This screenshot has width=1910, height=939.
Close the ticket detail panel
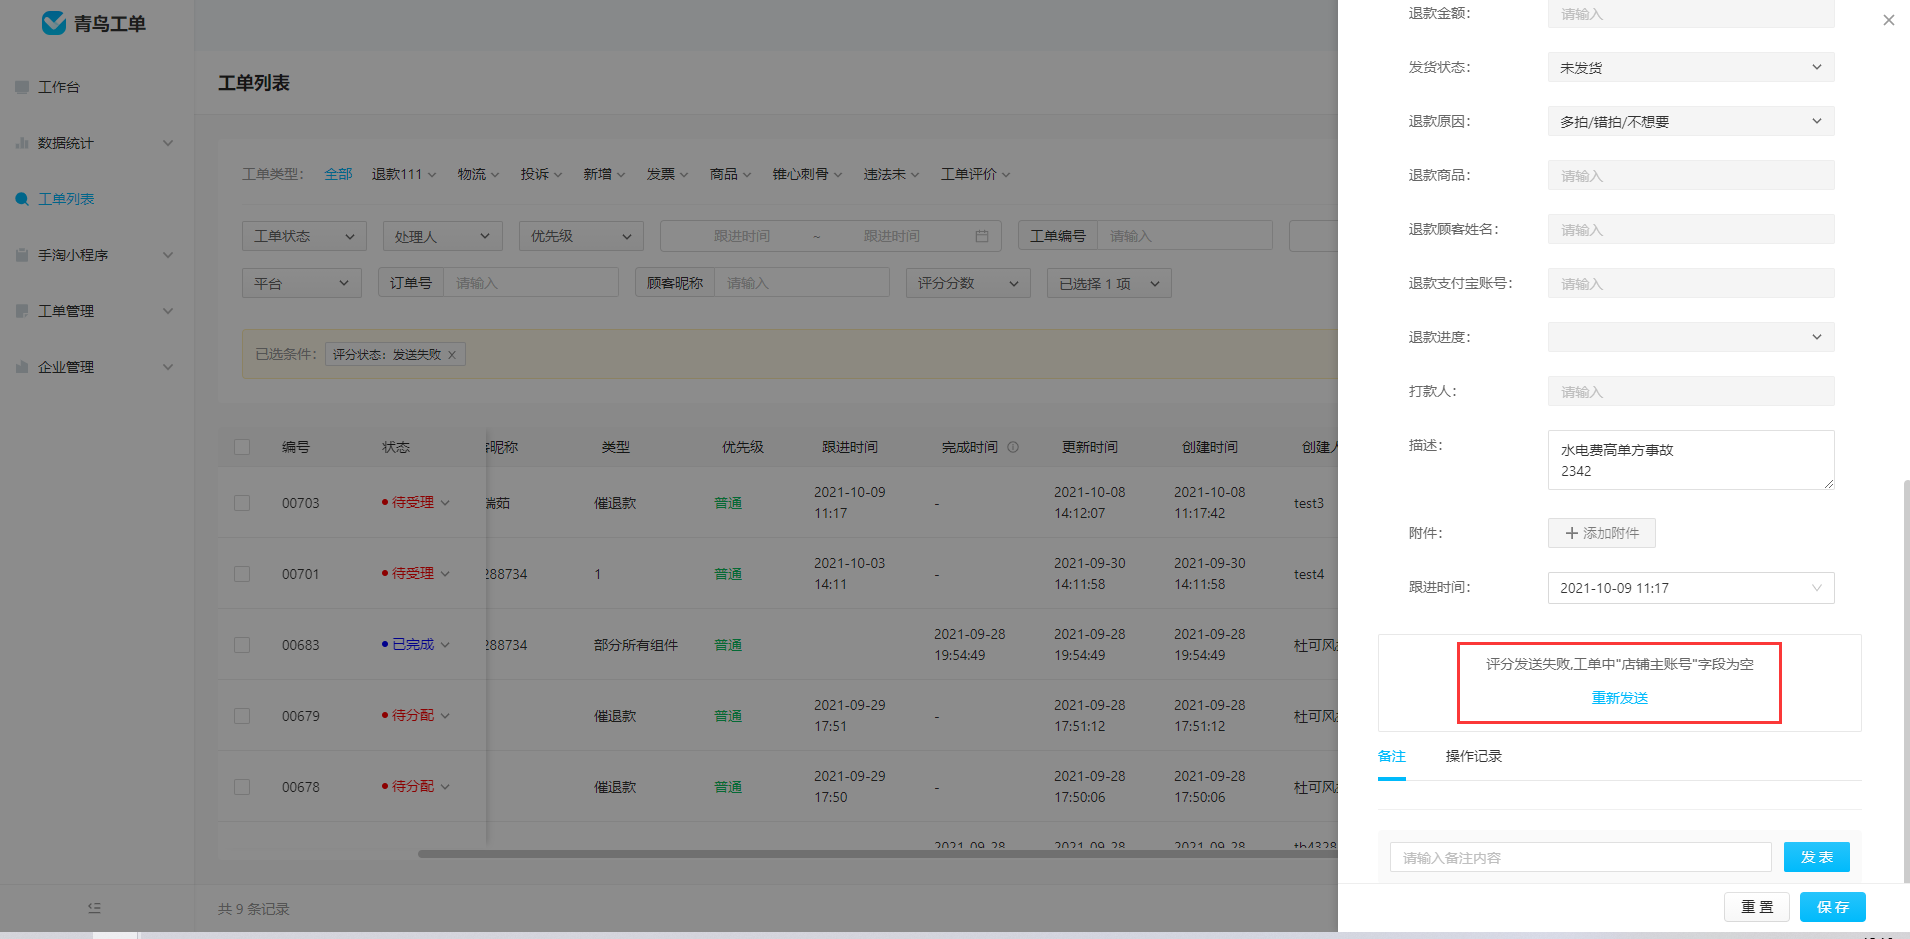coord(1888,20)
